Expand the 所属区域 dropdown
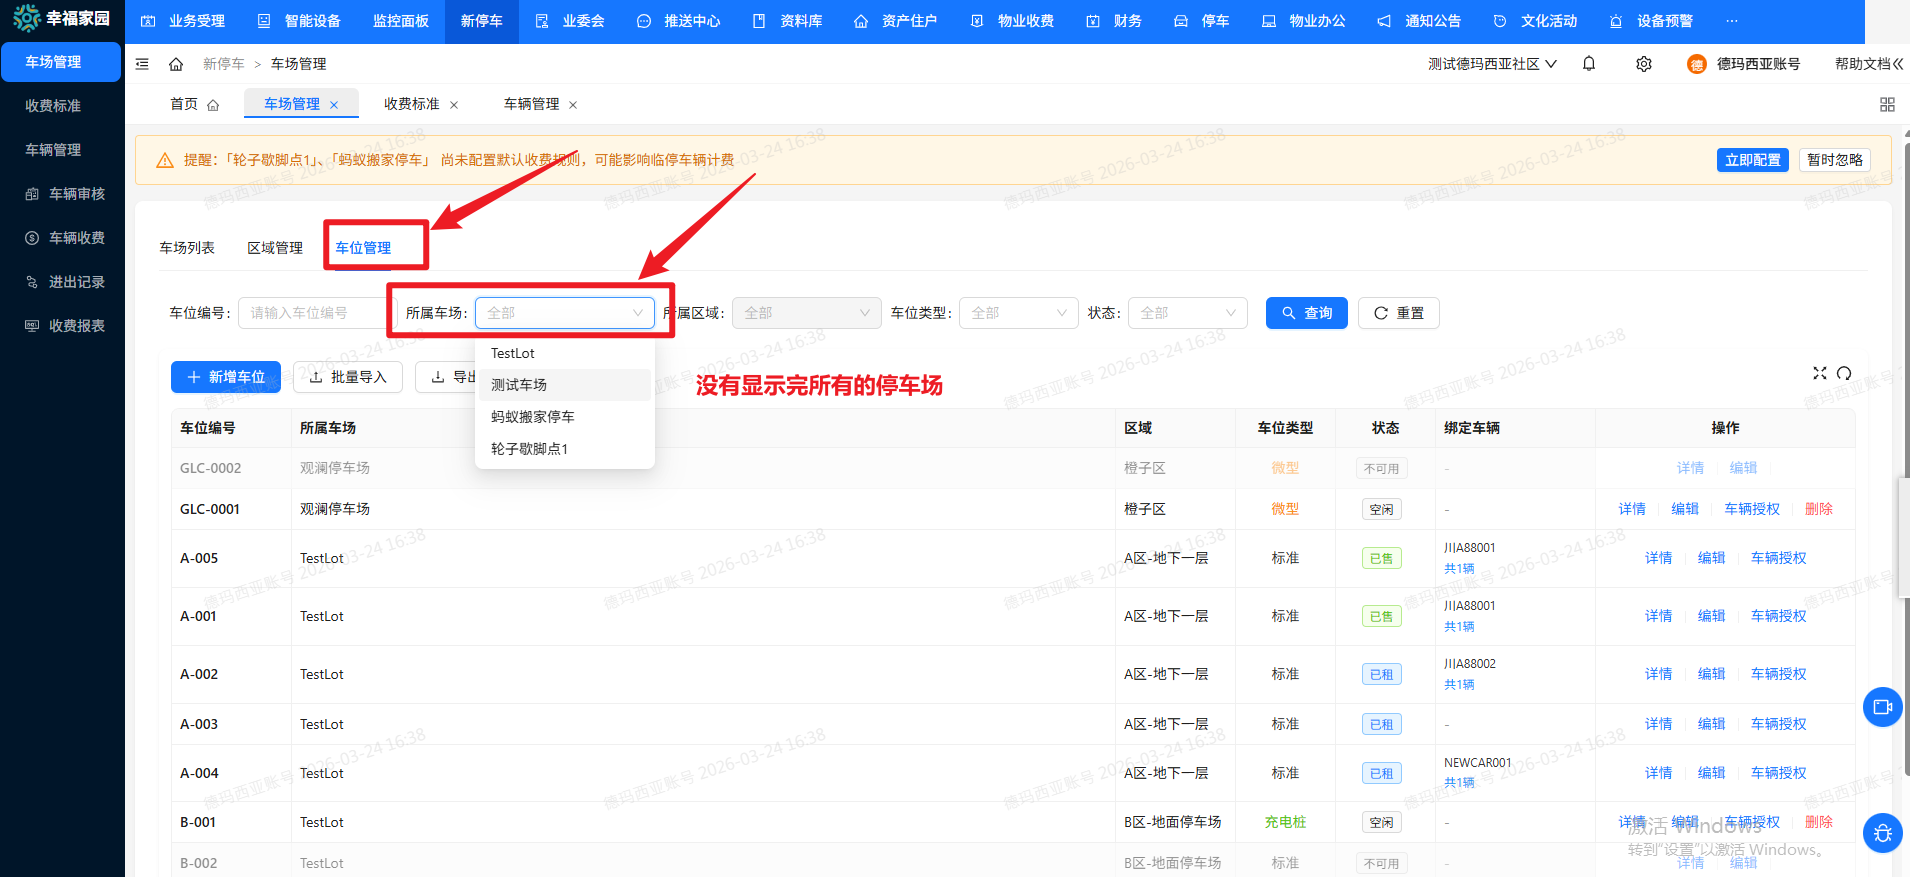1910x877 pixels. click(x=806, y=313)
